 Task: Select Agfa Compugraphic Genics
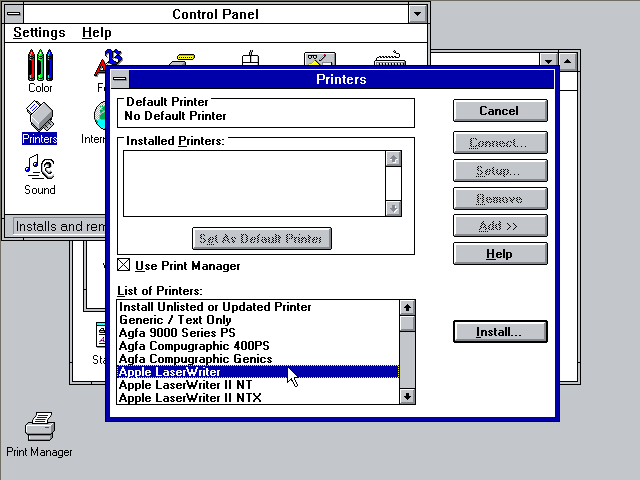pos(258,359)
